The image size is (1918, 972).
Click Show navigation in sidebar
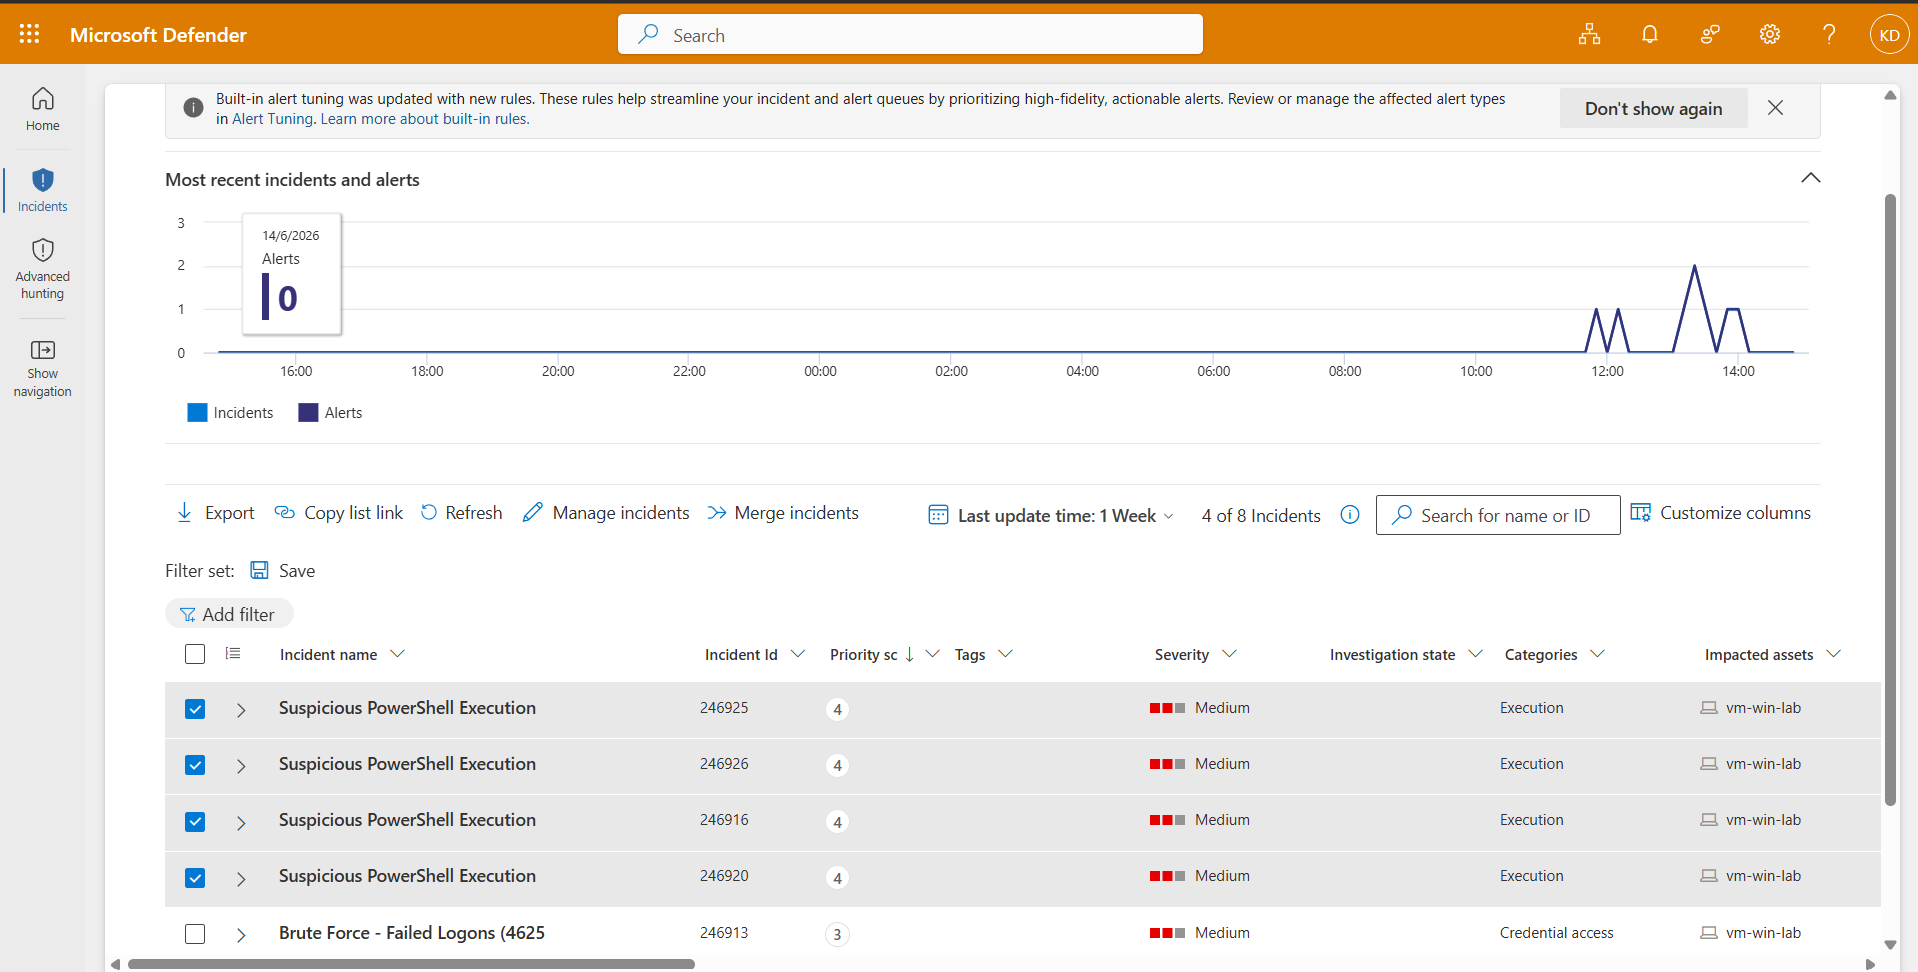[43, 368]
